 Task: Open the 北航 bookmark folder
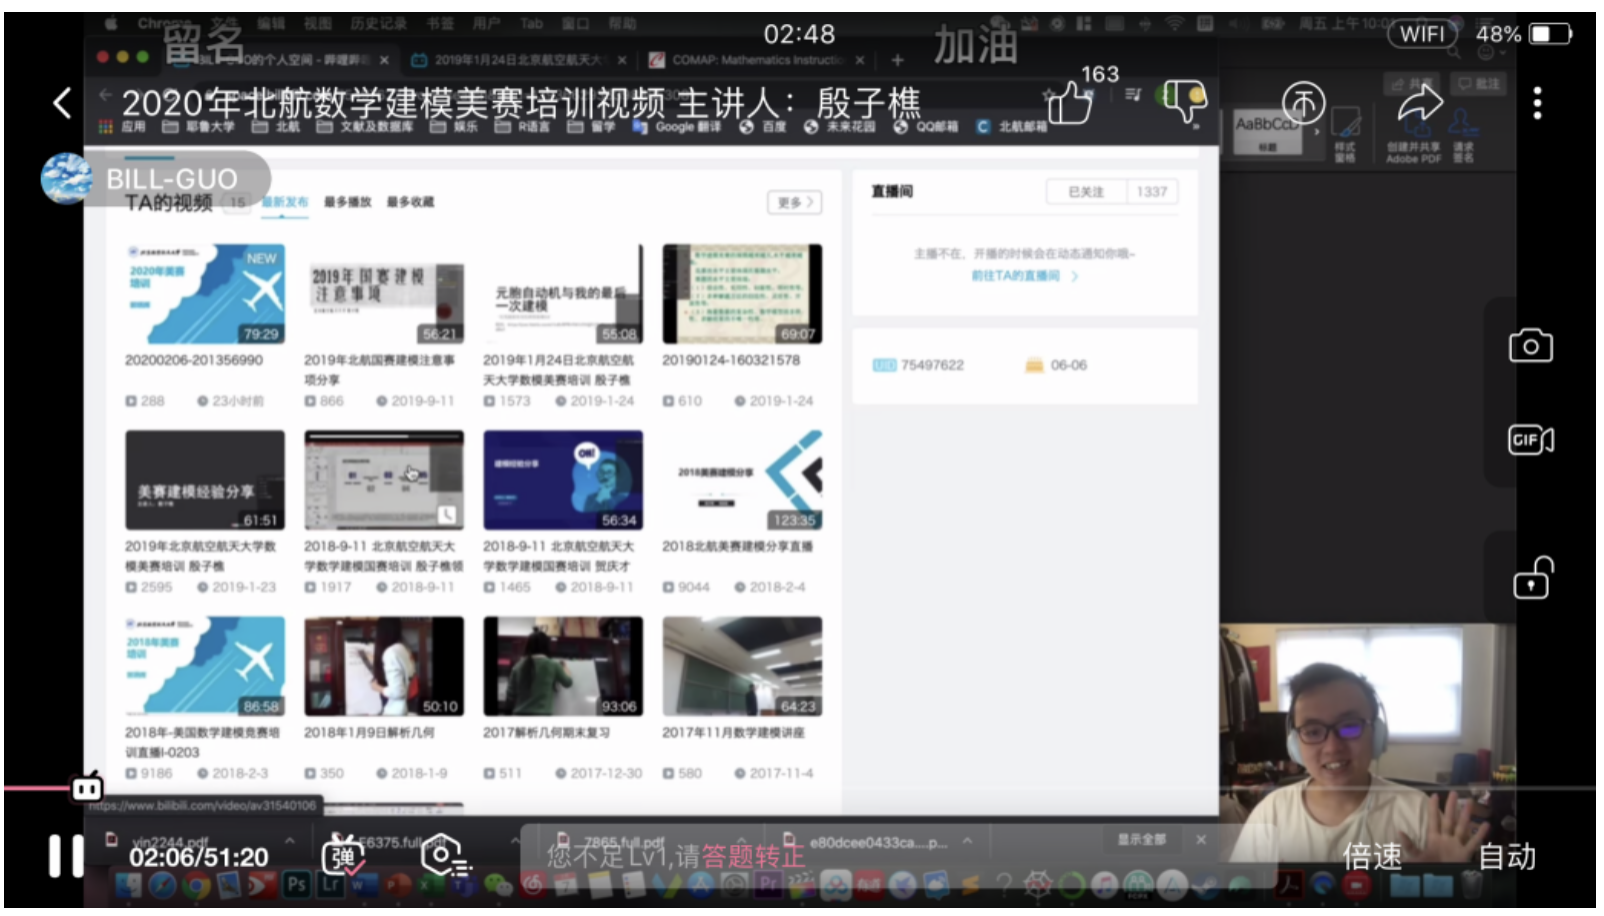point(275,127)
